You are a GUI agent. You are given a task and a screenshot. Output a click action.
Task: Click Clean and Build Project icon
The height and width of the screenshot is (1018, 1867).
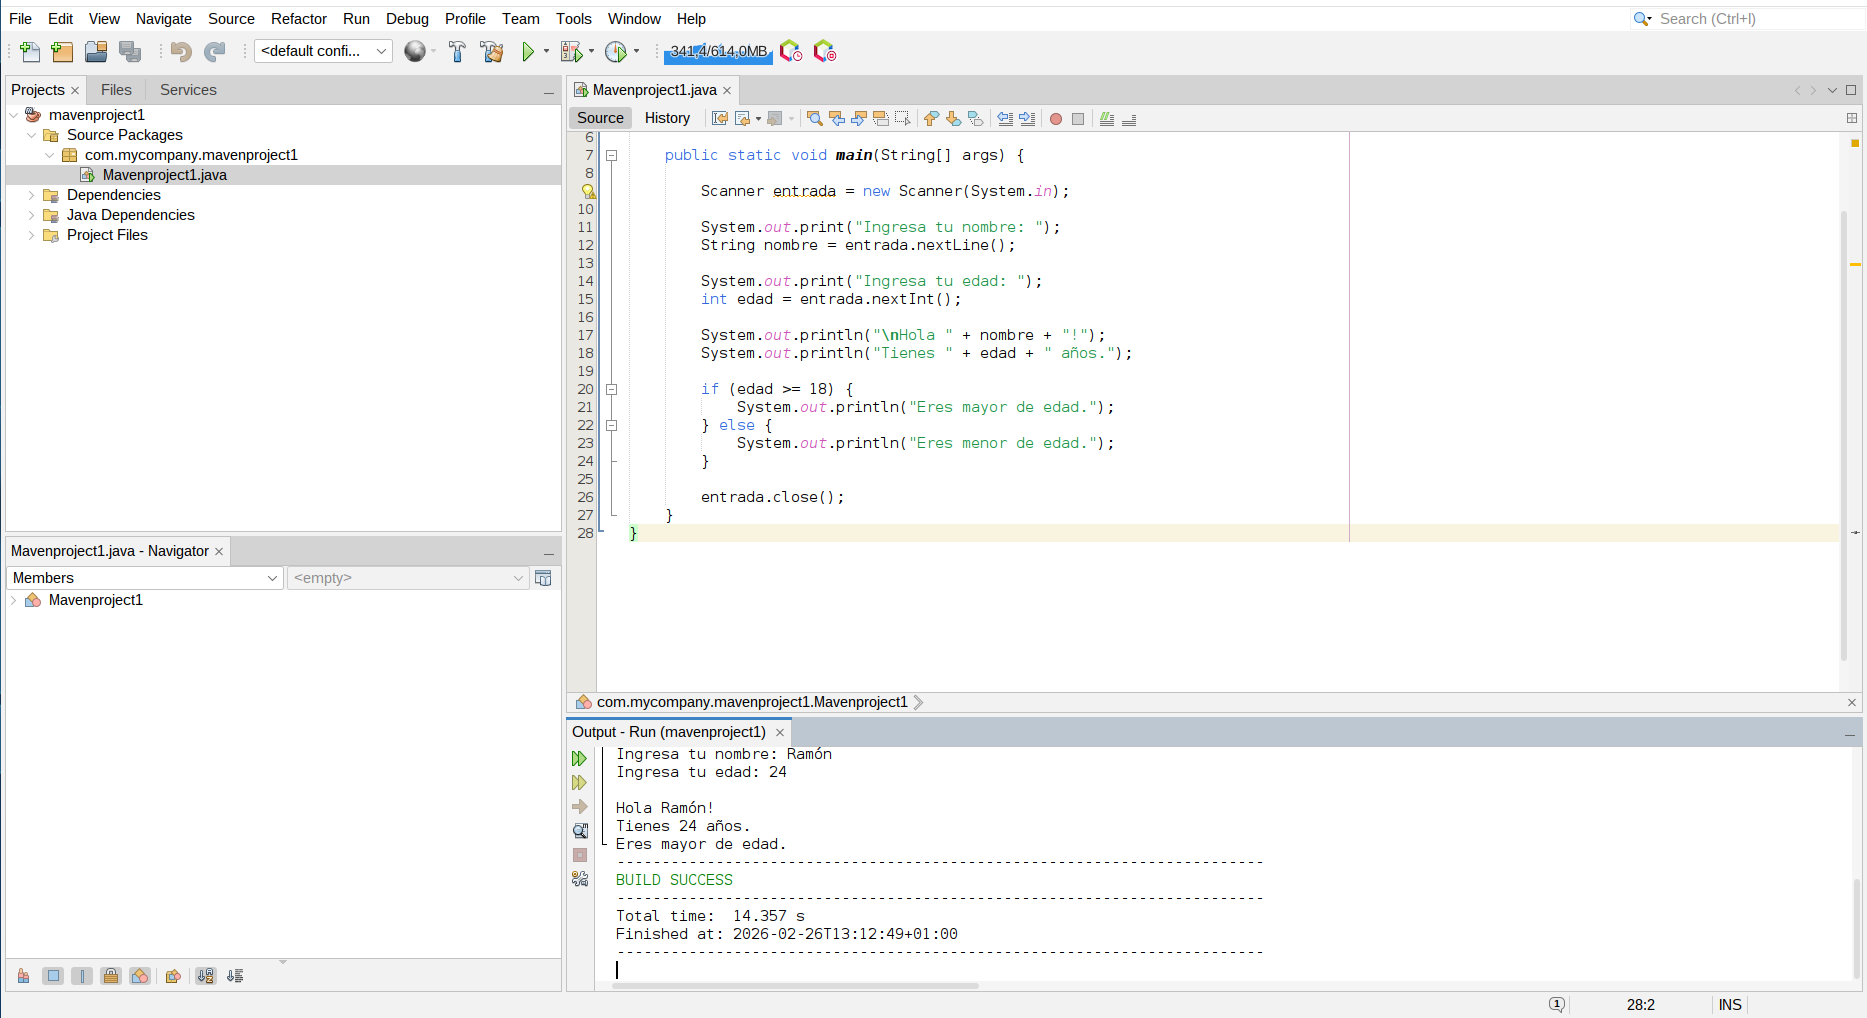[491, 52]
